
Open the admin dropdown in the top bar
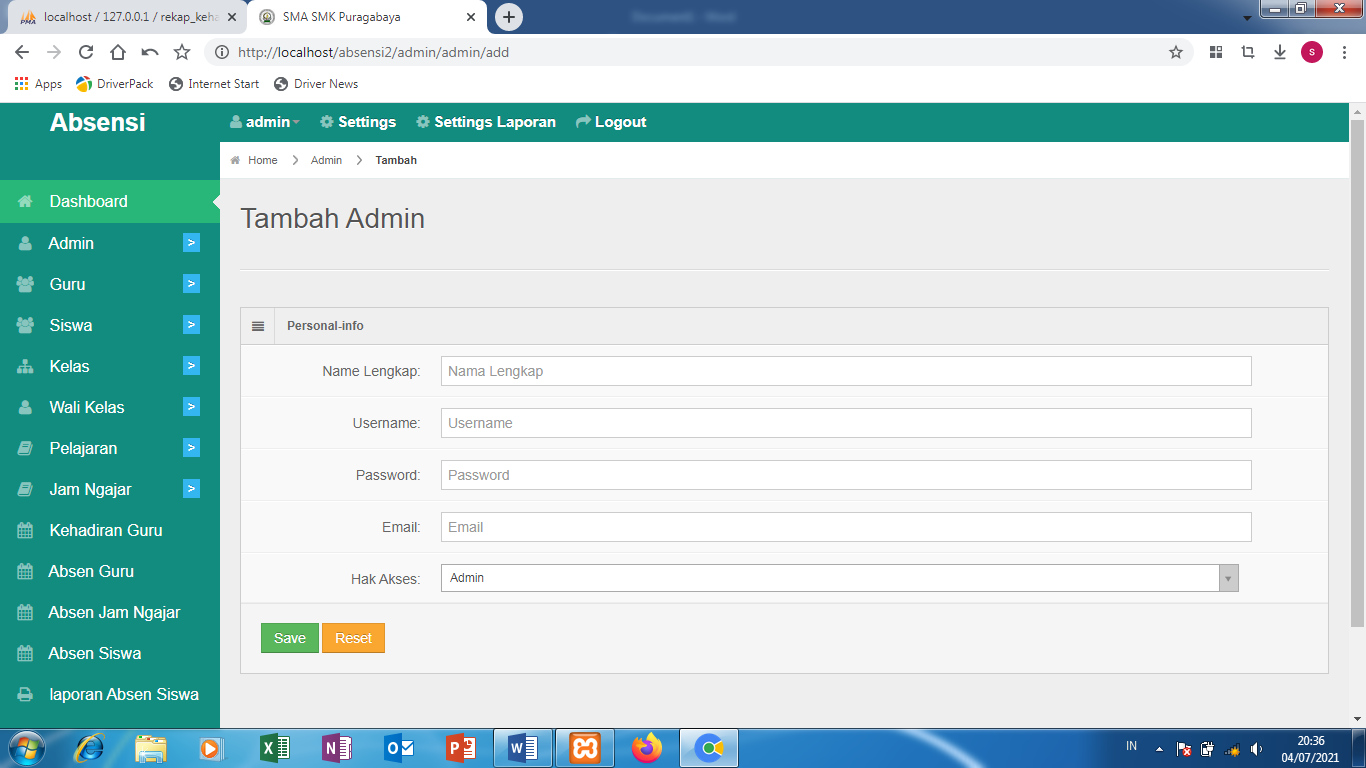click(265, 121)
